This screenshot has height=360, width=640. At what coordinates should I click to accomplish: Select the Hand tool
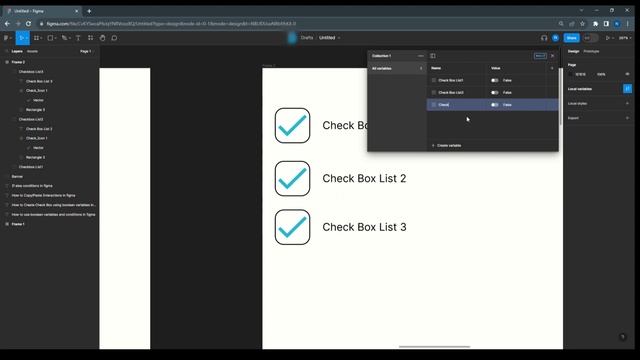102,38
